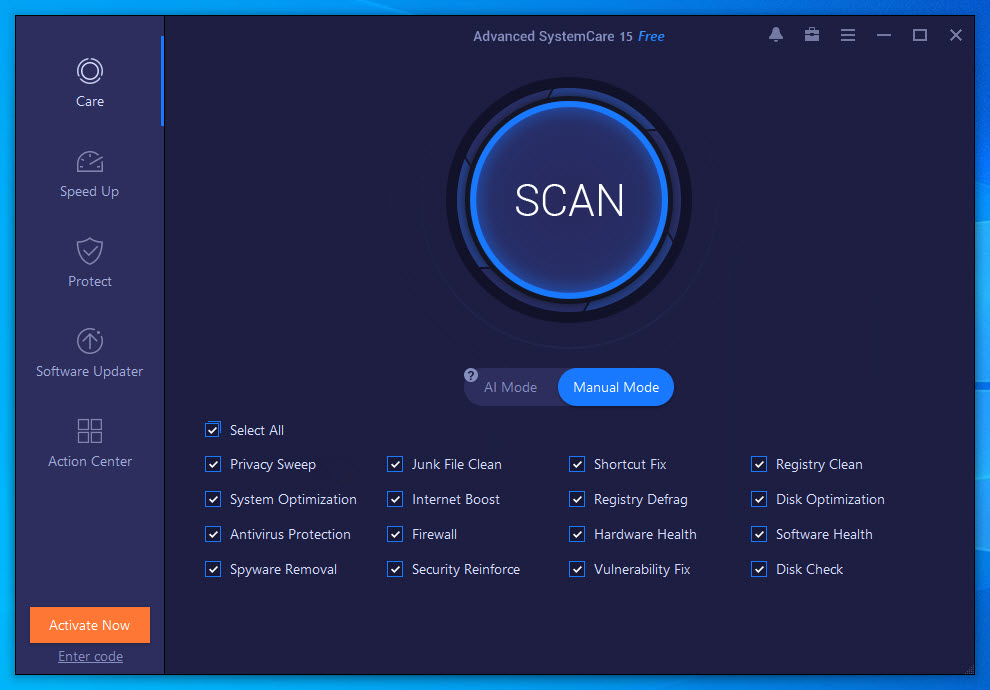The height and width of the screenshot is (690, 990).
Task: Select the Manual Mode tab
Action: tap(616, 387)
